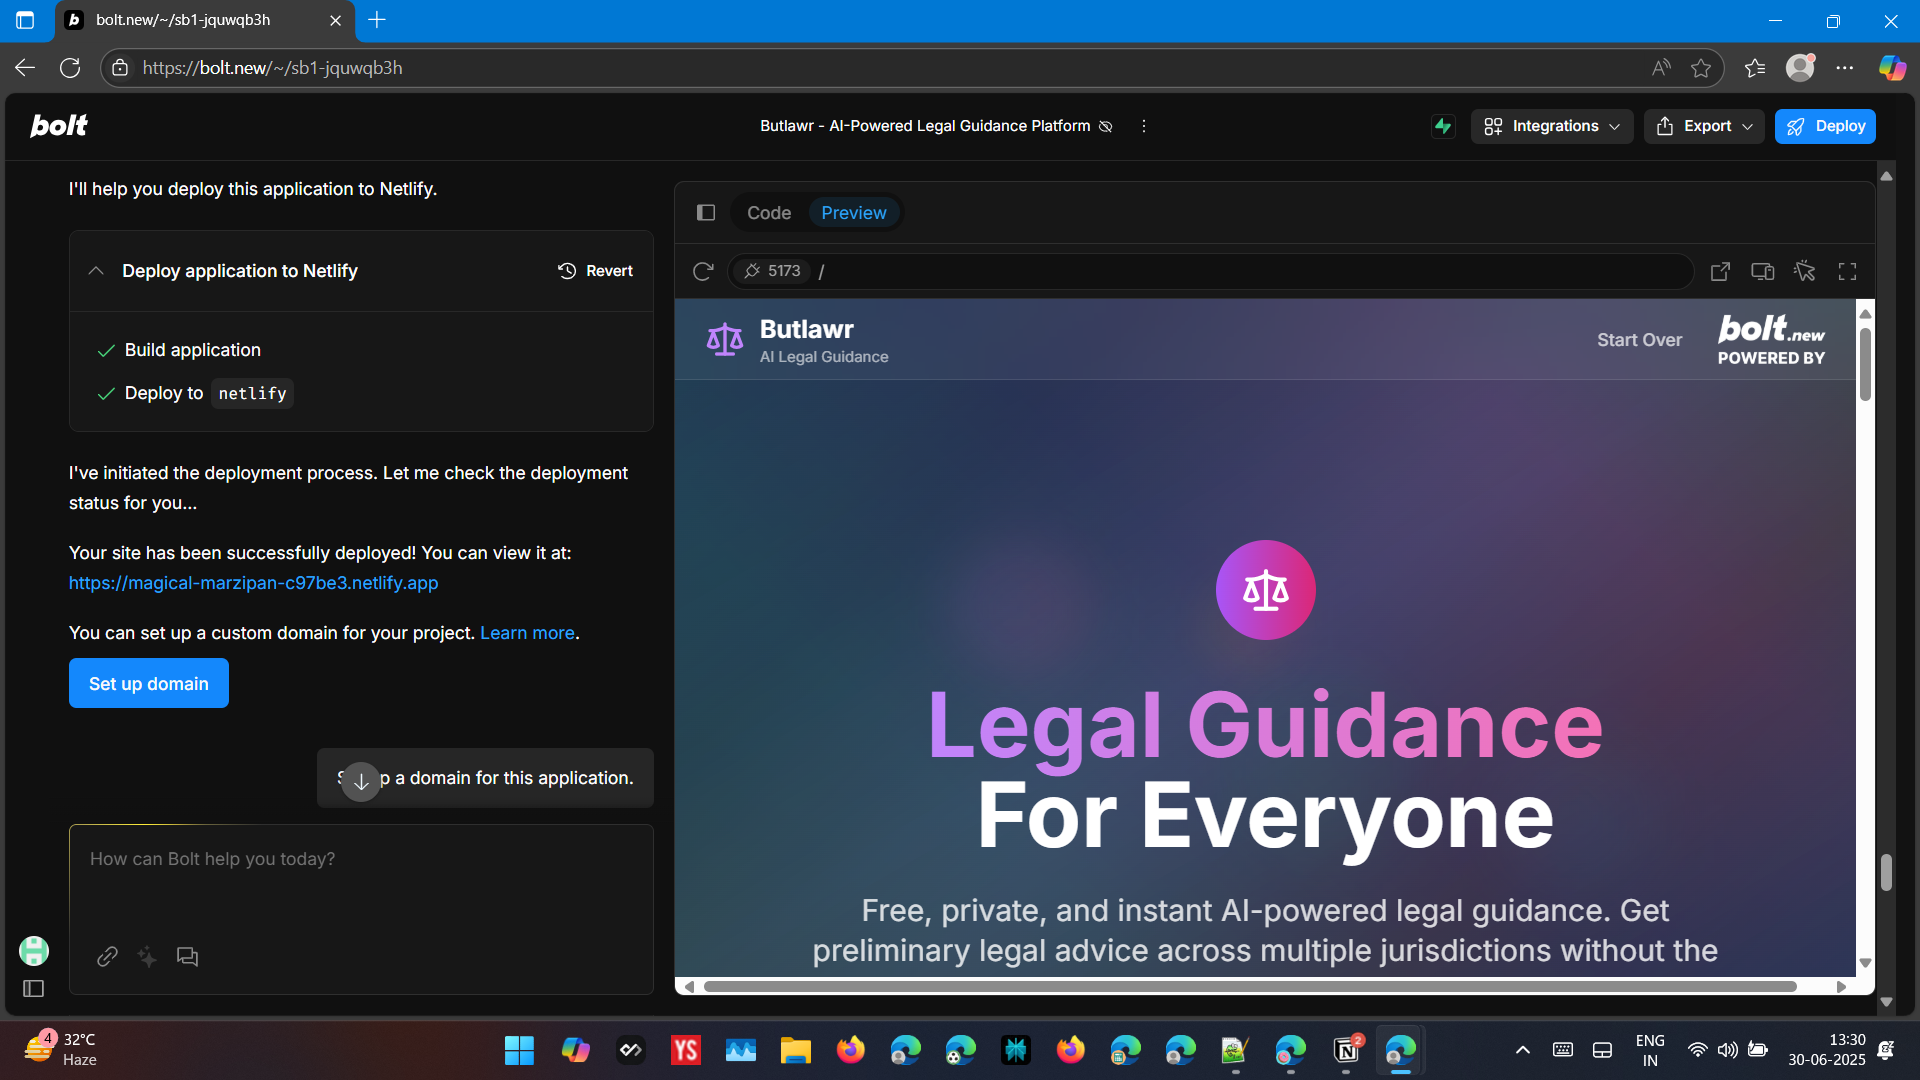This screenshot has height=1080, width=1920.
Task: Open preview in new tab icon
Action: pos(1720,271)
